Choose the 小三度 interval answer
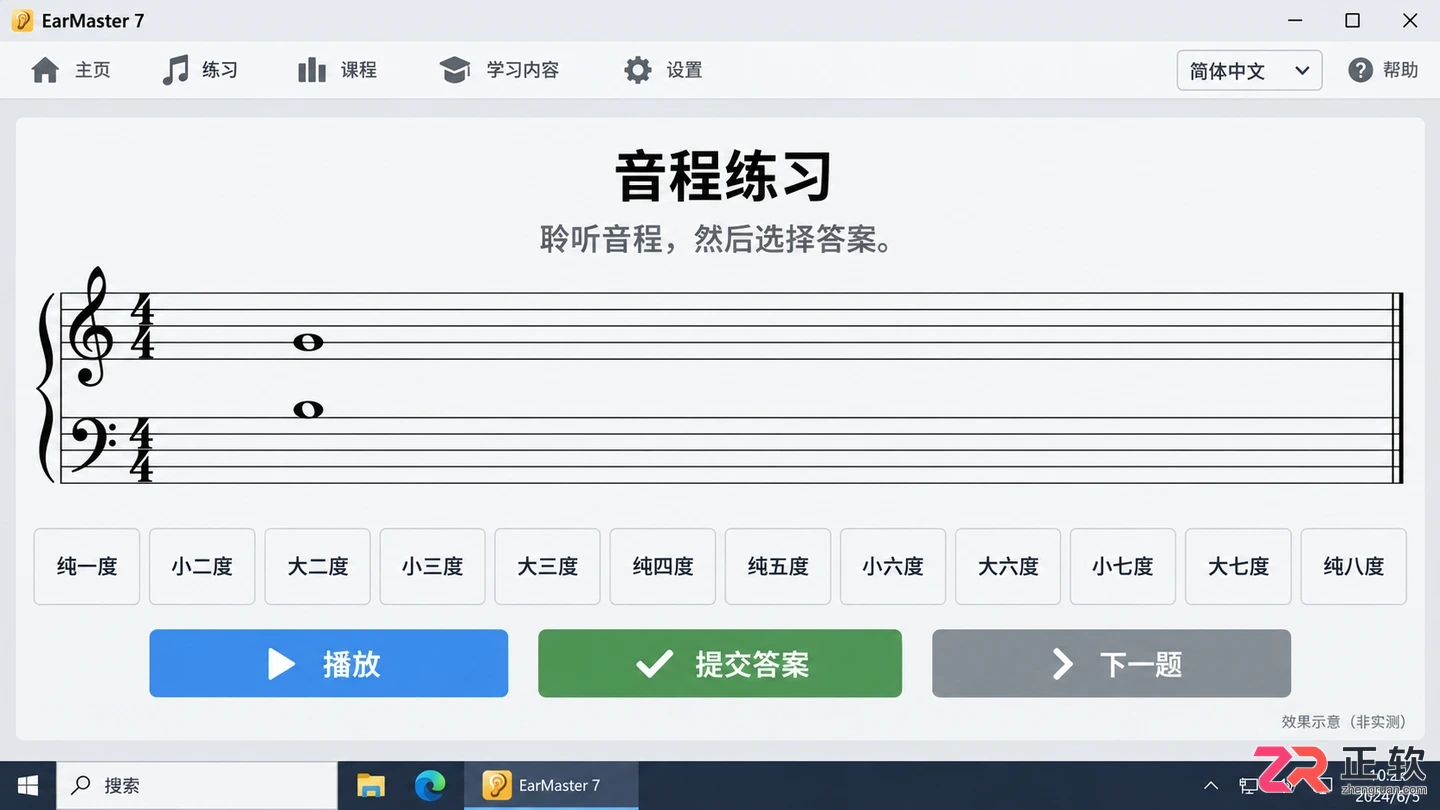This screenshot has height=810, width=1440. [433, 567]
